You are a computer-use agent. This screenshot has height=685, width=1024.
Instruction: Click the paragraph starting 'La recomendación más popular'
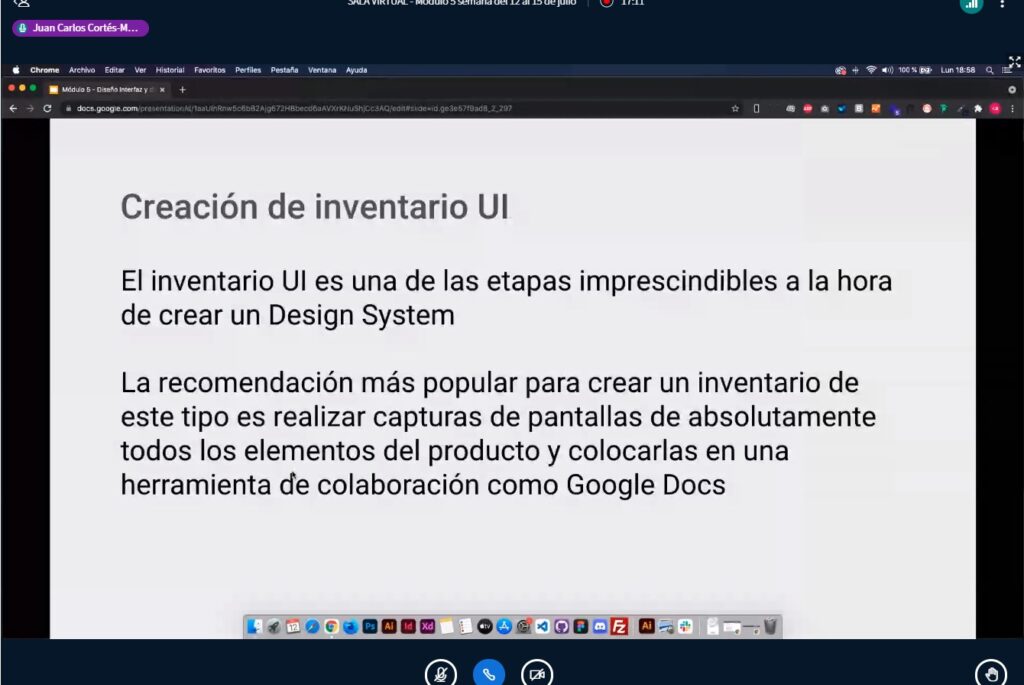tap(498, 434)
